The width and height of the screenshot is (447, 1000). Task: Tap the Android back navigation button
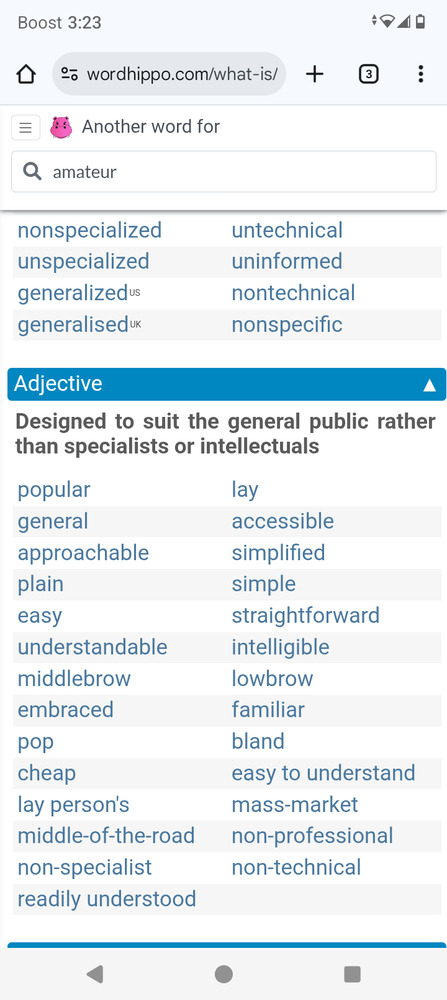[x=95, y=973]
